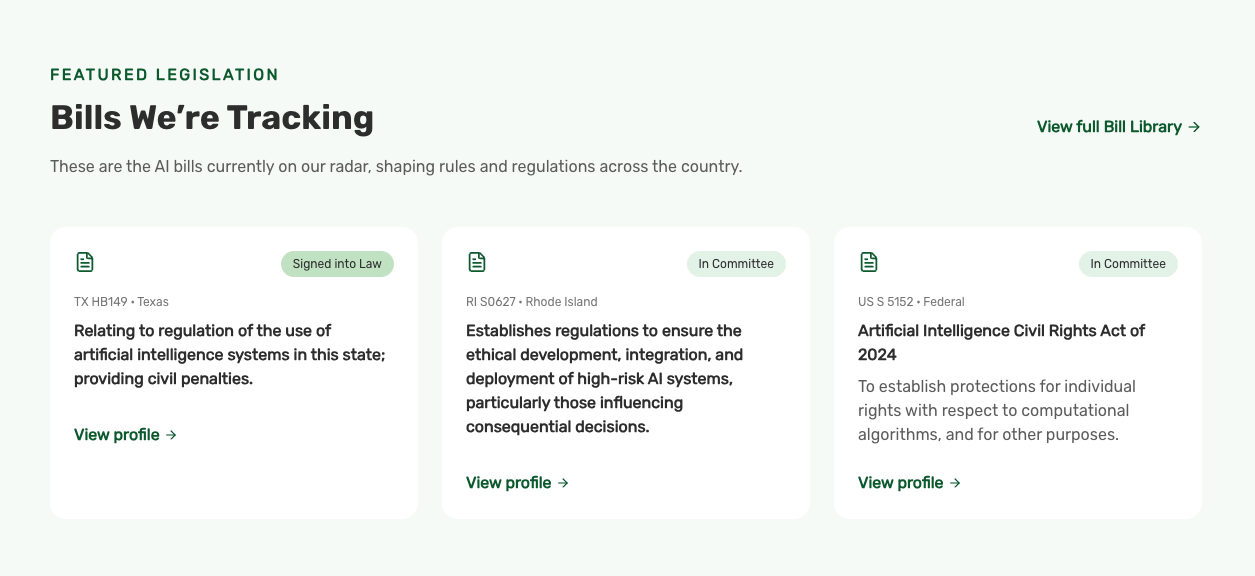Click the Featured Legislation section label
Viewport: 1255px width, 576px height.
pyautogui.click(x=164, y=75)
